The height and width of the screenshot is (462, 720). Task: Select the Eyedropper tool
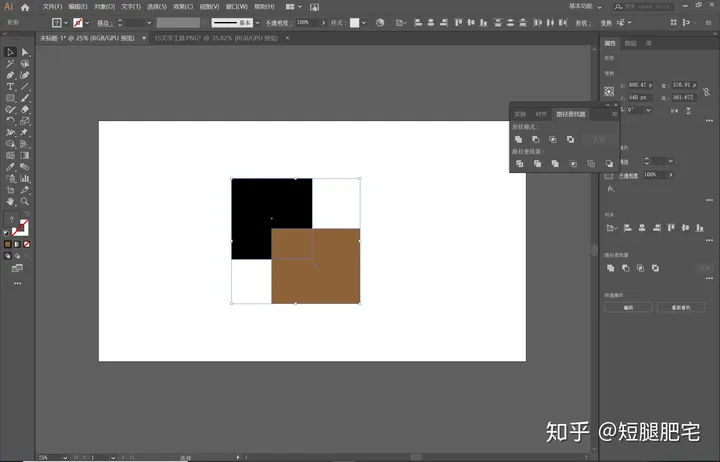(x=10, y=167)
